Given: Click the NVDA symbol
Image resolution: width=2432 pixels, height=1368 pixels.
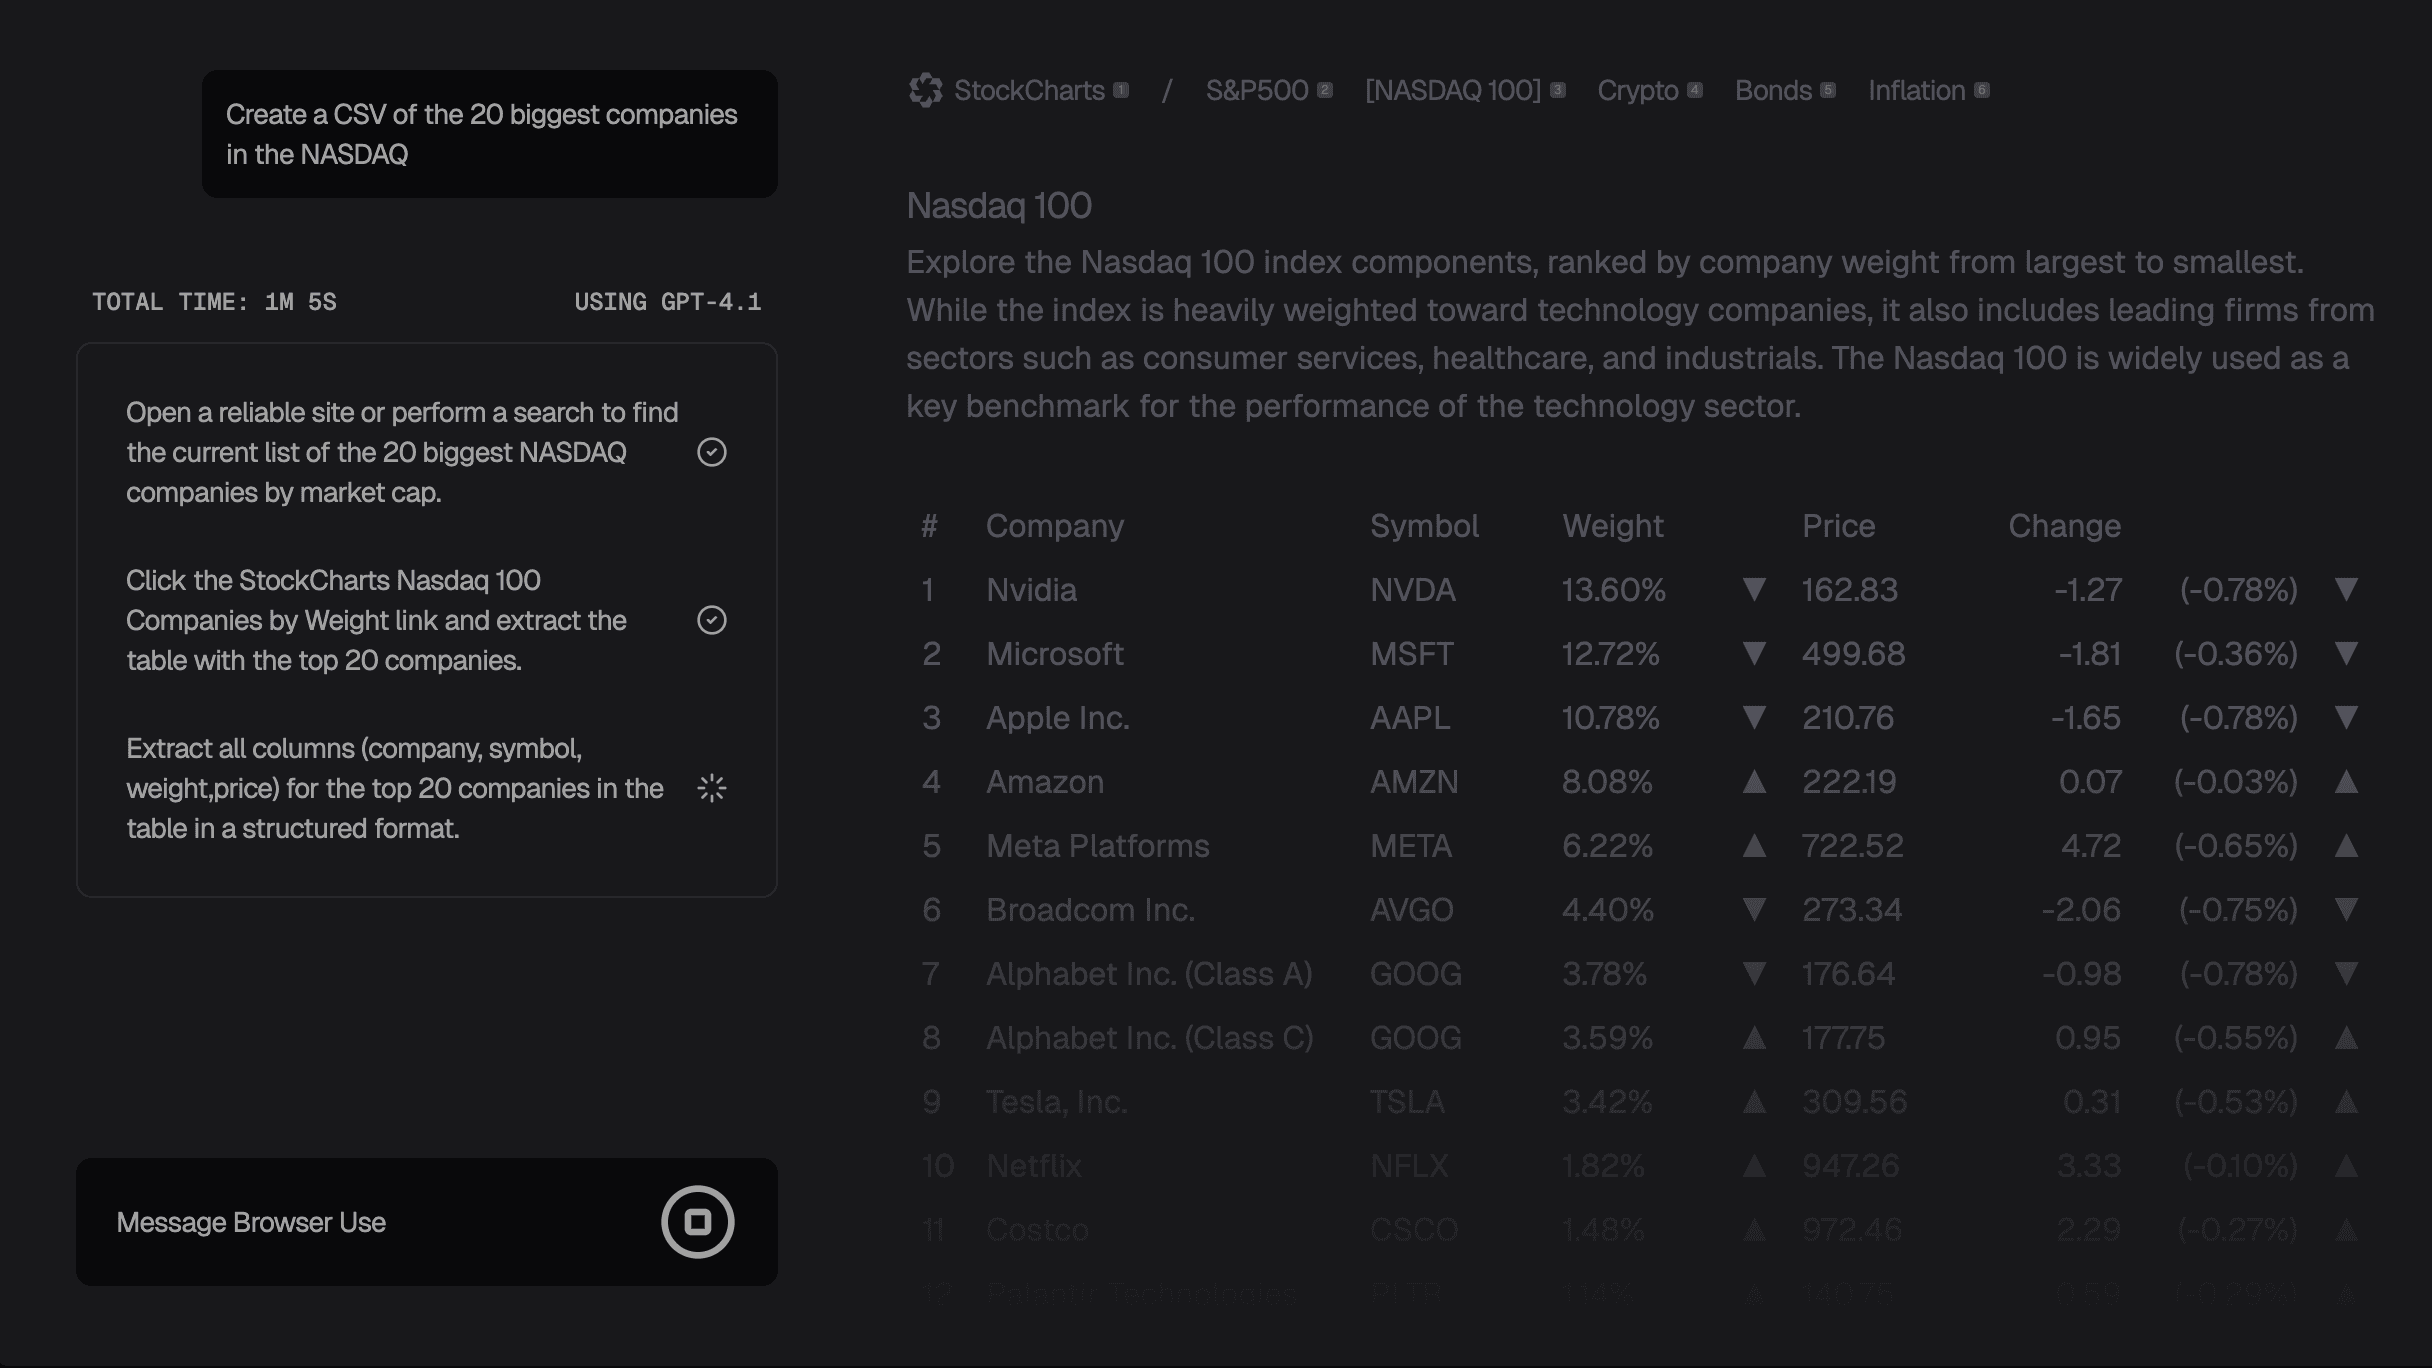Looking at the screenshot, I should (x=1412, y=590).
